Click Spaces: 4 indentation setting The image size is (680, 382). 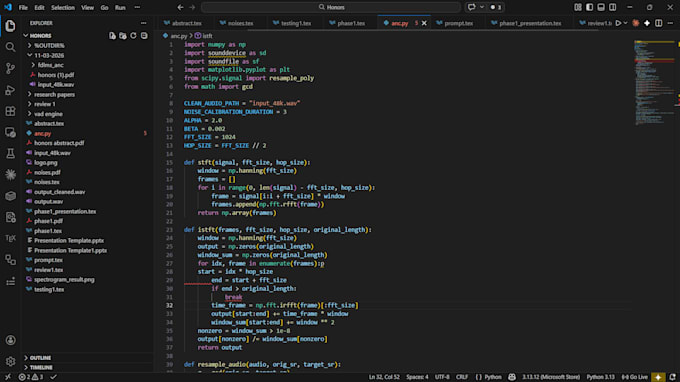pos(417,377)
